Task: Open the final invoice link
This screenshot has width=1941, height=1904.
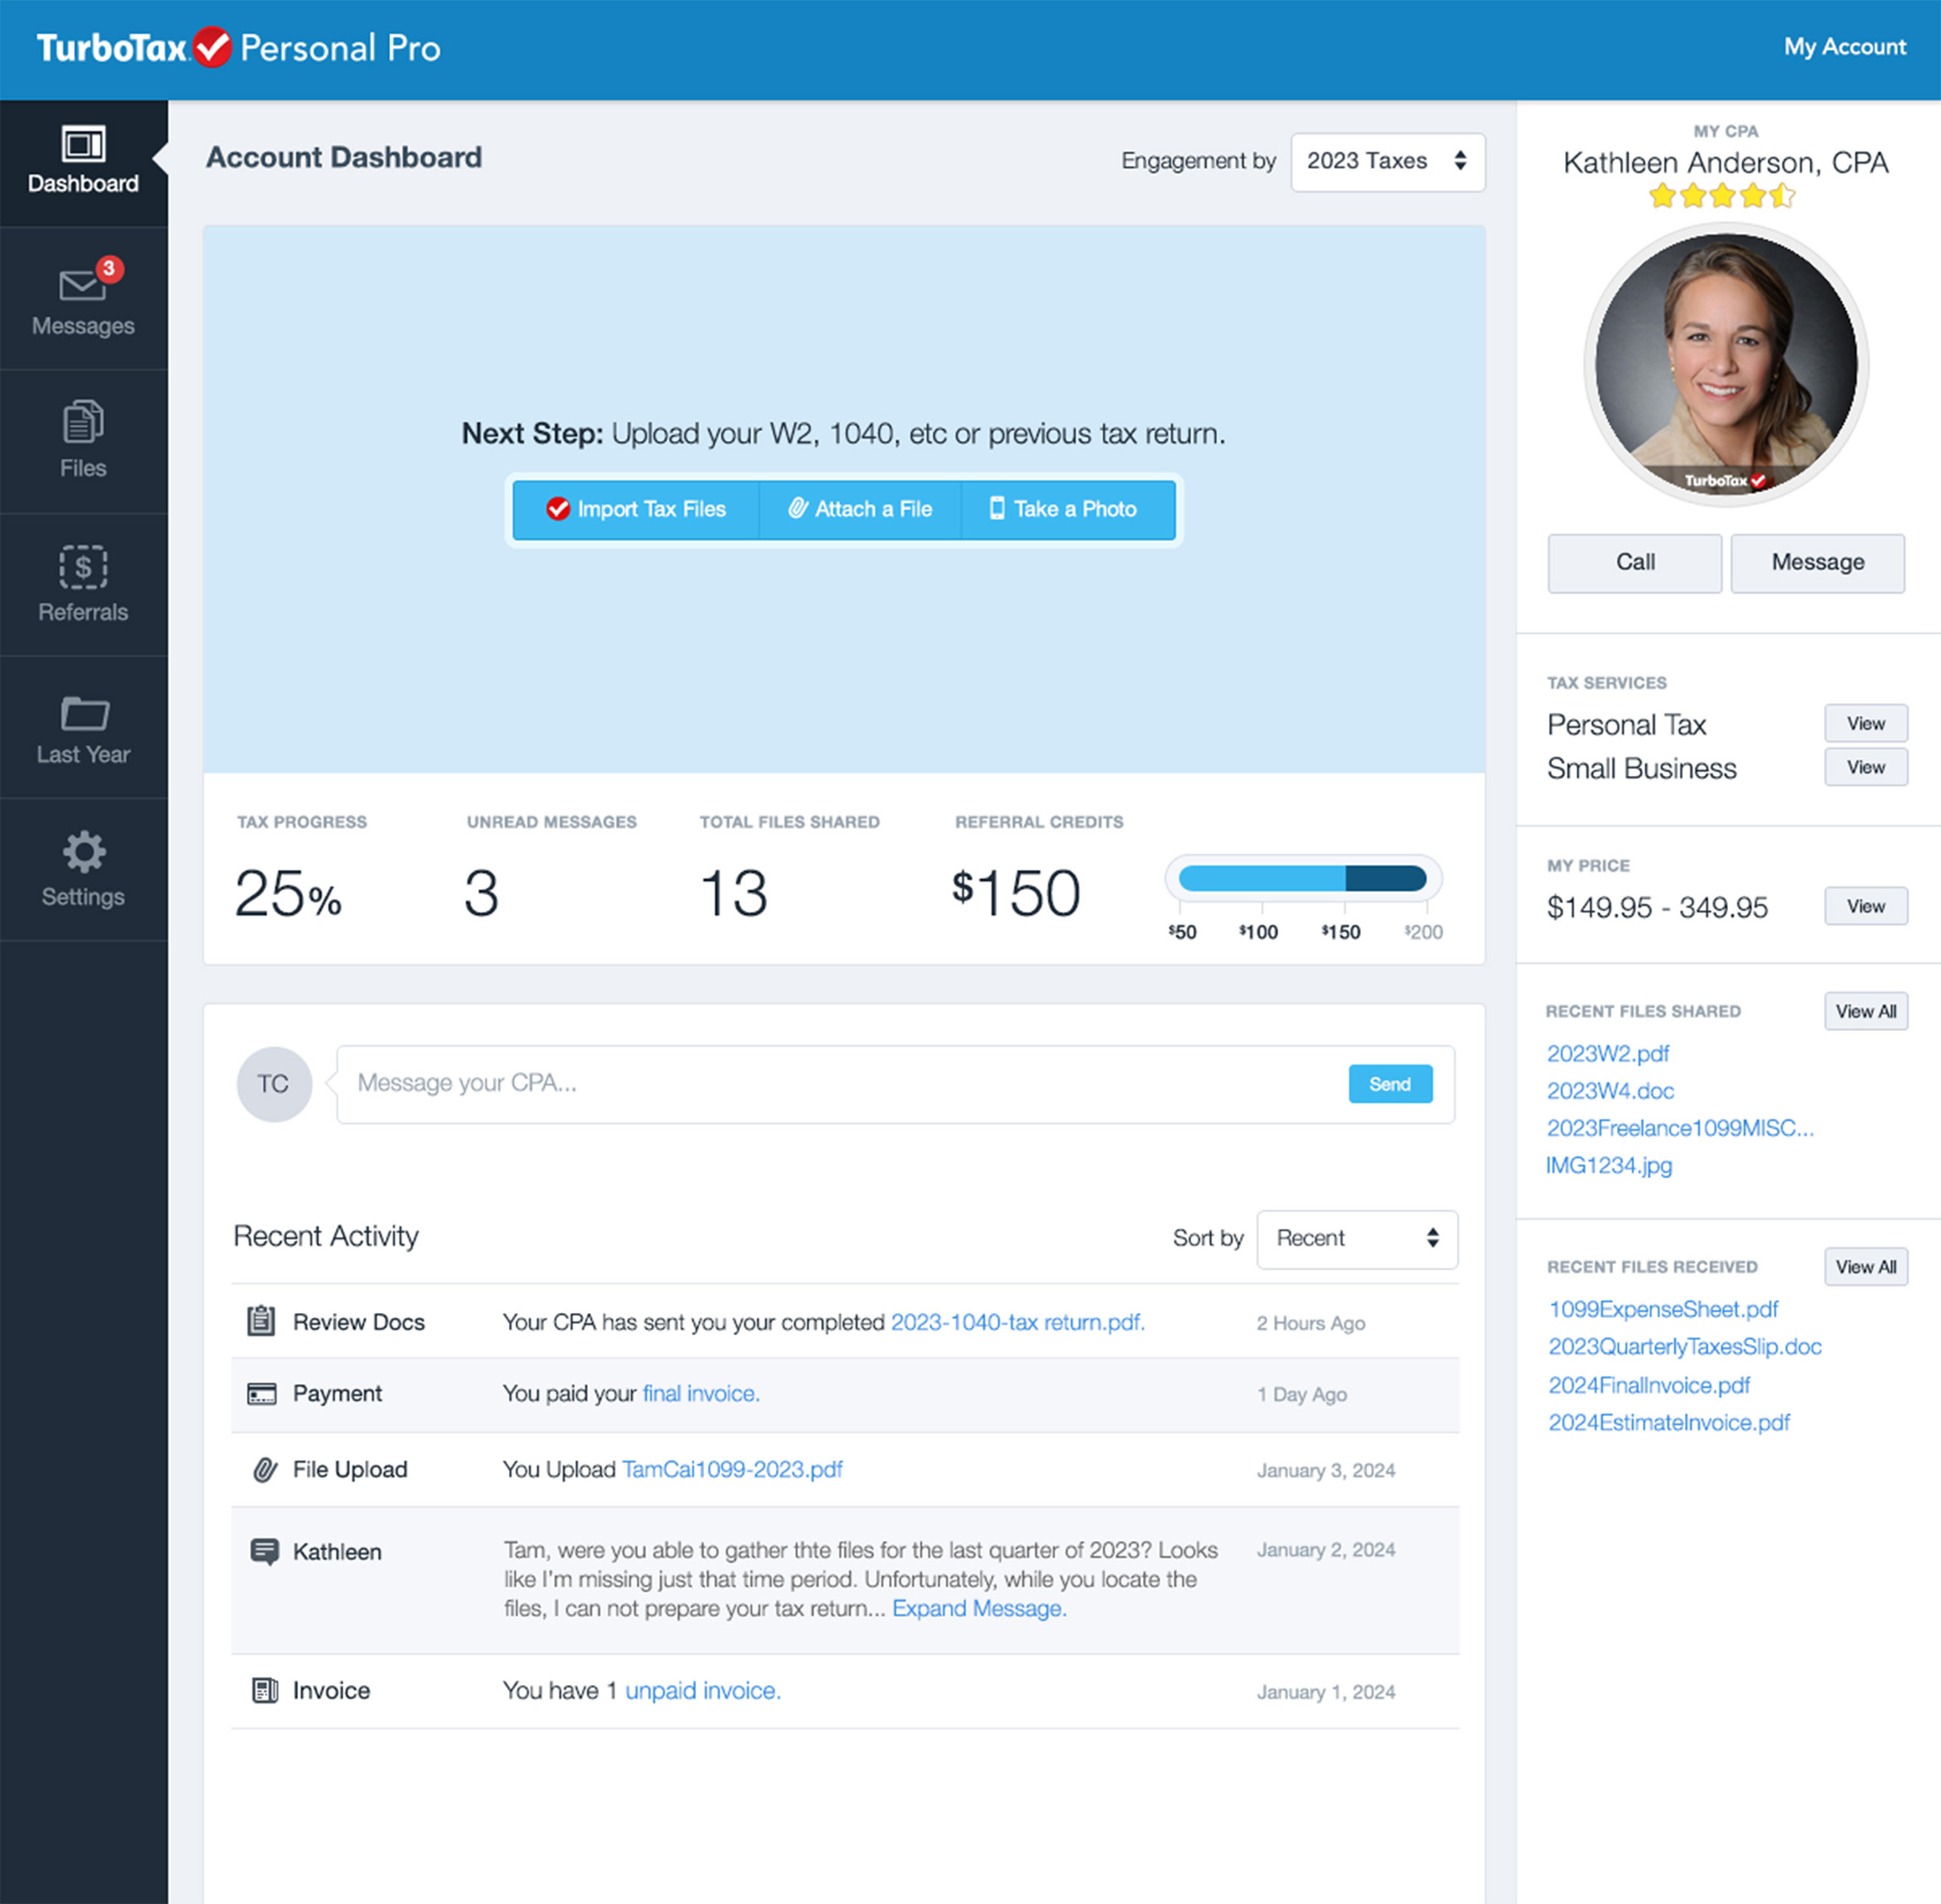Action: (700, 1393)
